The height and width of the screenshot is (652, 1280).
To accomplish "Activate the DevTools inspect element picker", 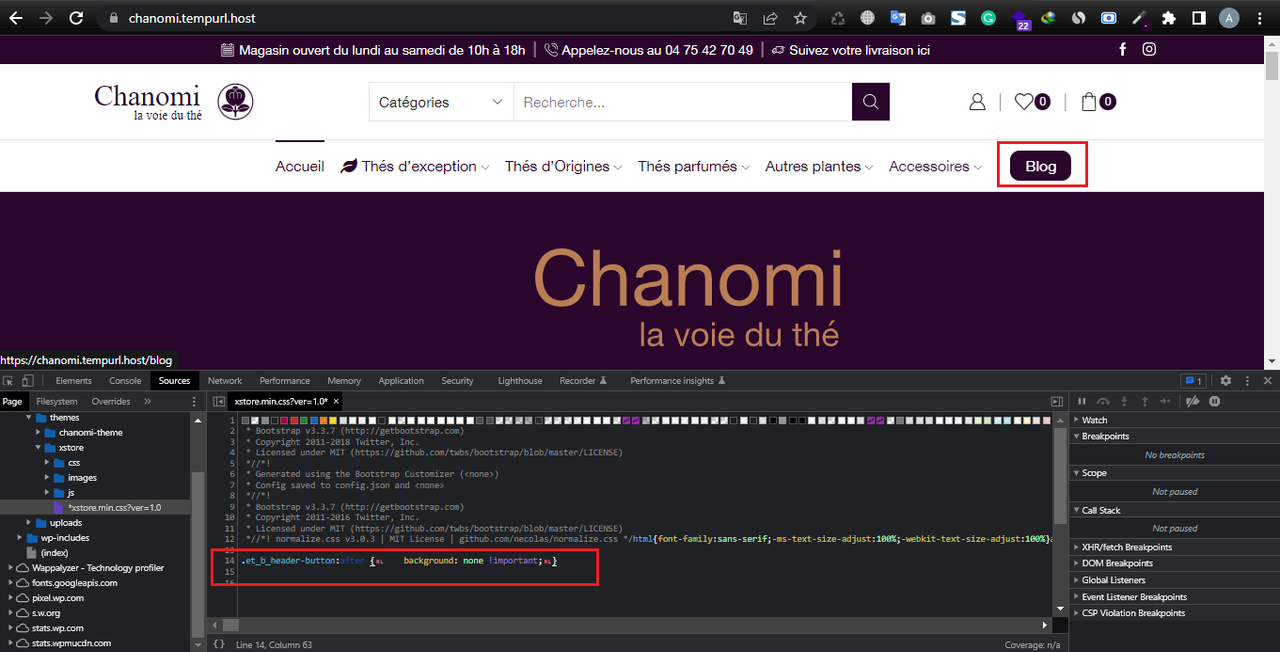I will [9, 381].
